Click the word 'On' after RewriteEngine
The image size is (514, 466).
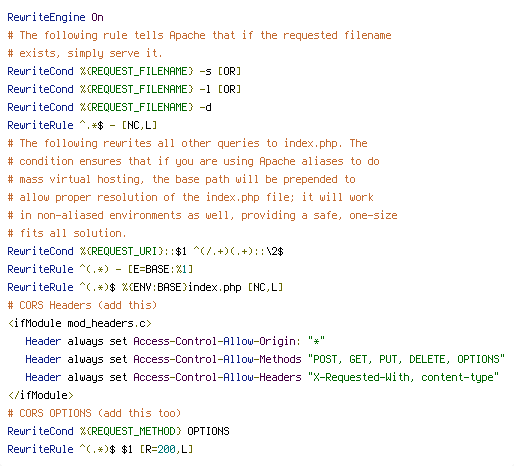[x=97, y=17]
